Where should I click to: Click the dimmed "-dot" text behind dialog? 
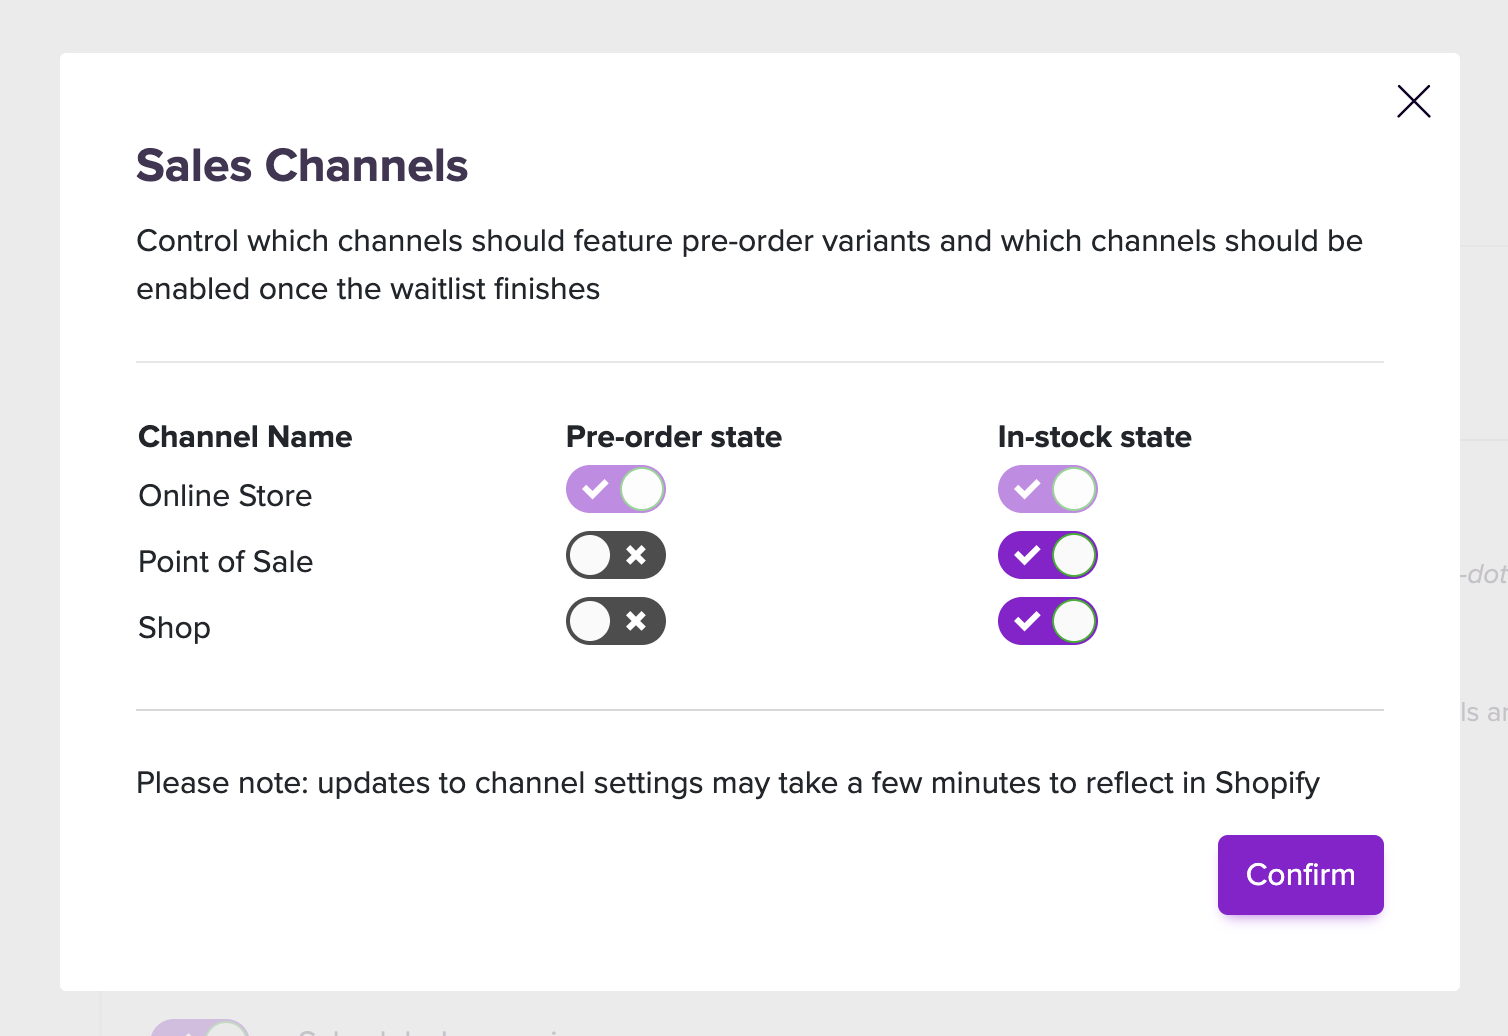pos(1484,574)
